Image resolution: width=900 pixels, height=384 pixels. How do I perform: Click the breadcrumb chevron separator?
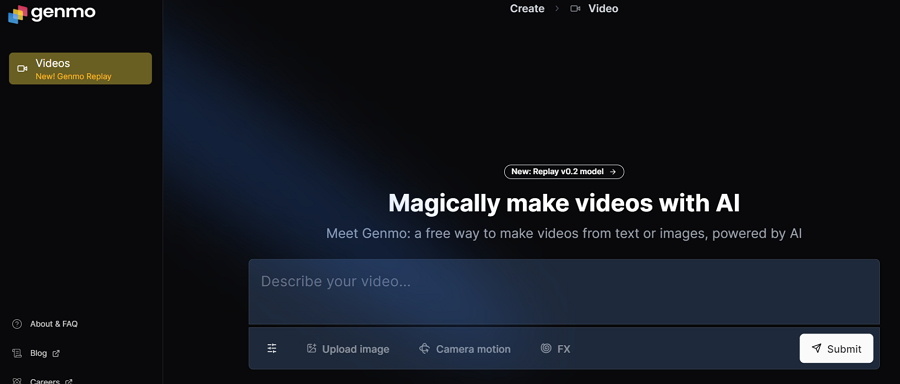point(557,9)
